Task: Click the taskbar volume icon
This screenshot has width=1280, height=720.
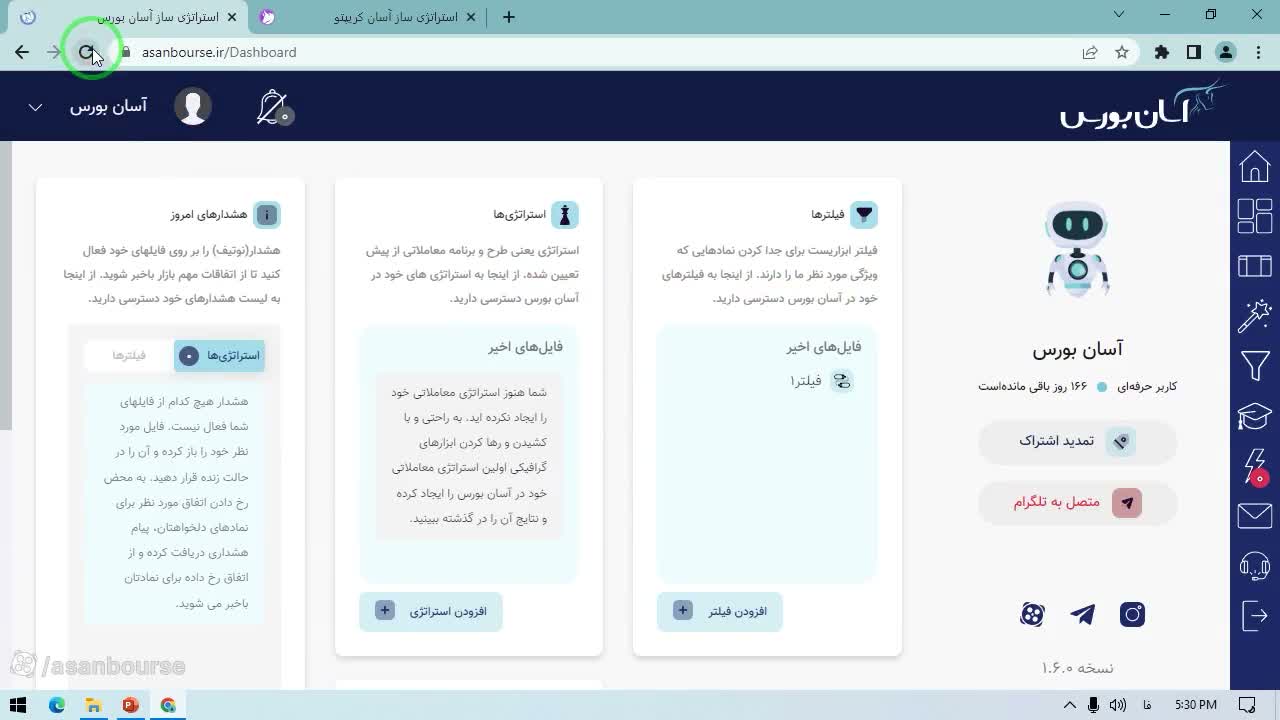Action: 1118,705
